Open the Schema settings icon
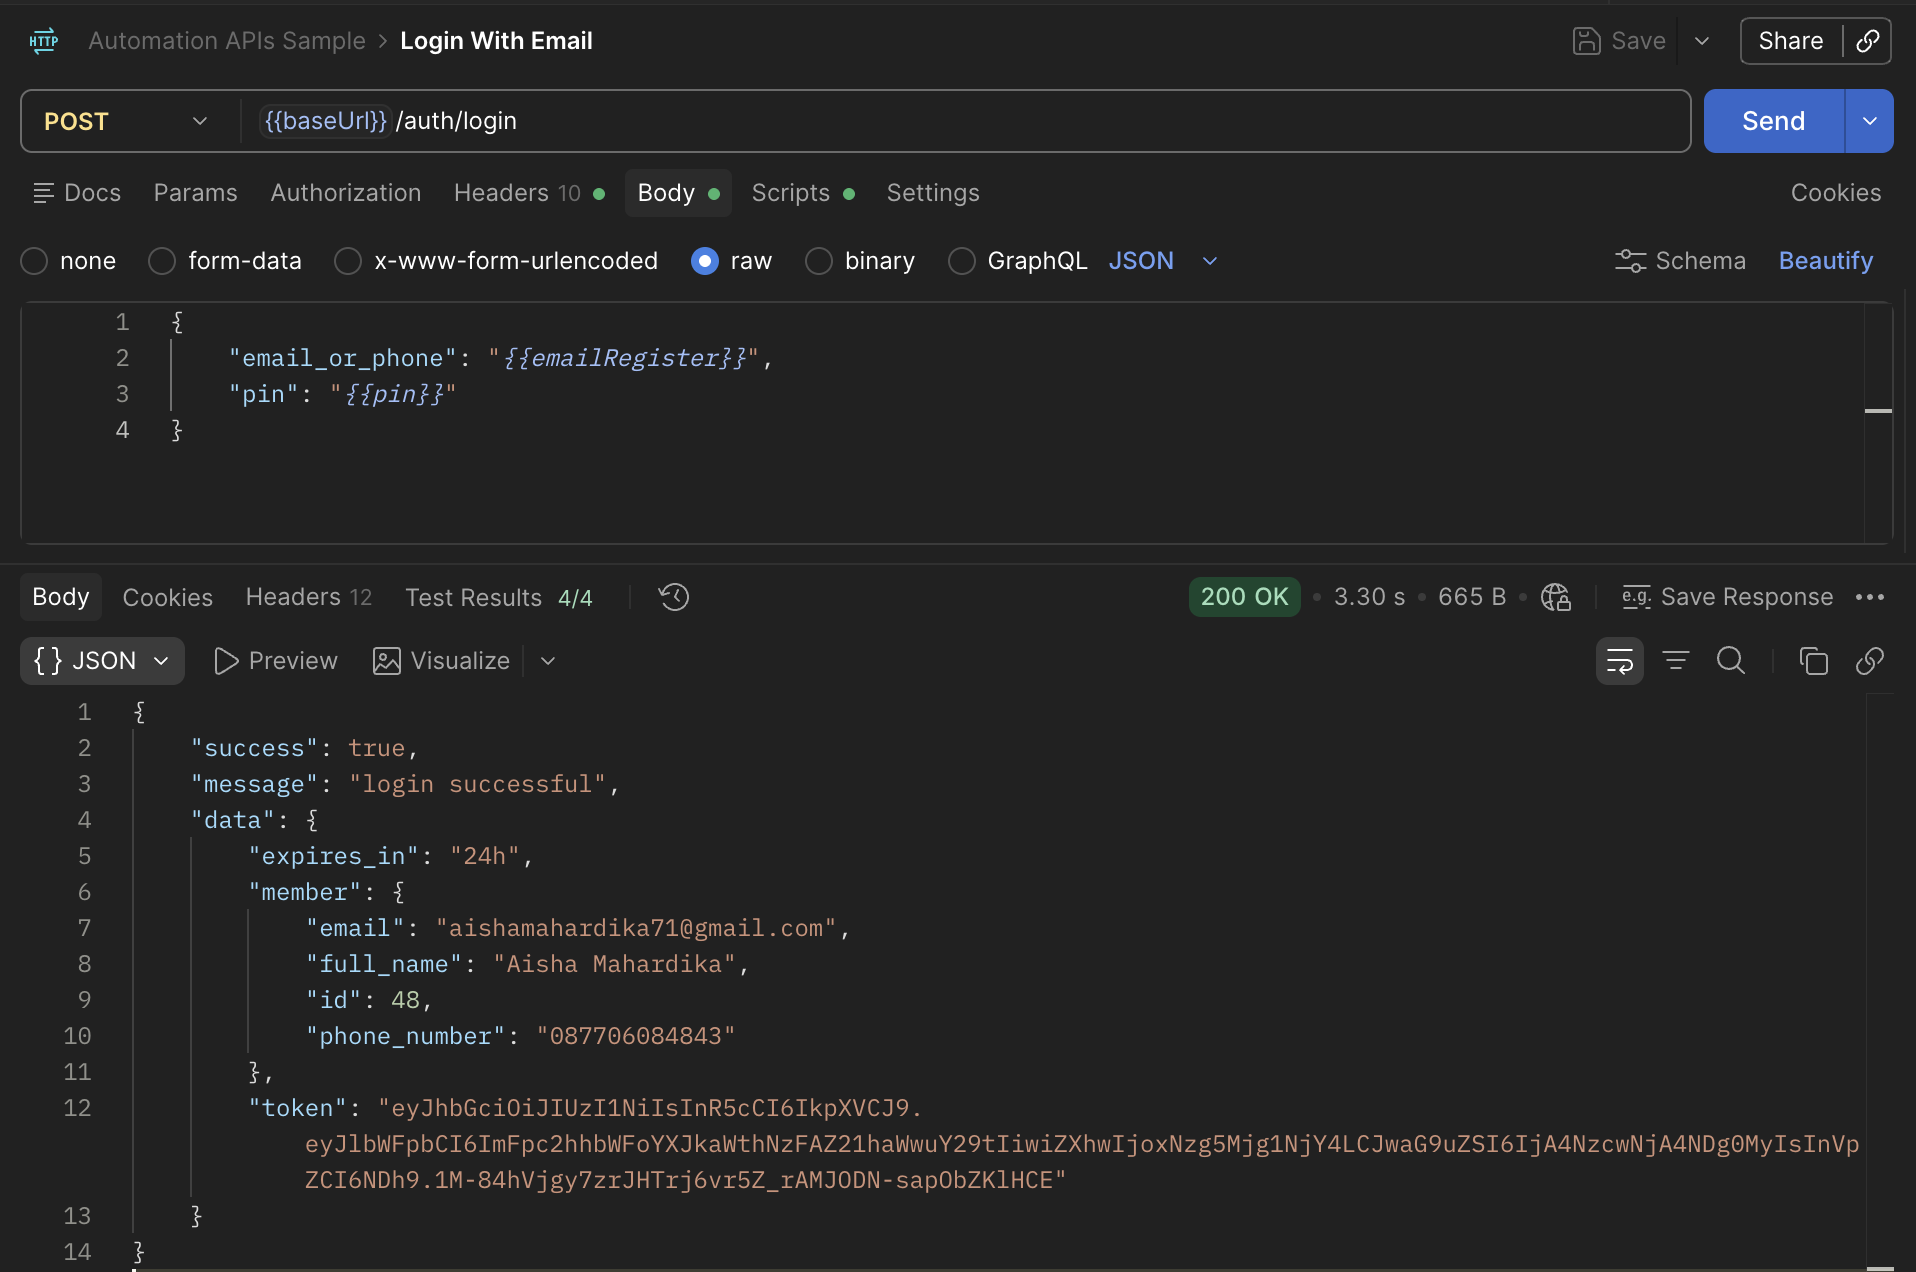 tap(1630, 261)
